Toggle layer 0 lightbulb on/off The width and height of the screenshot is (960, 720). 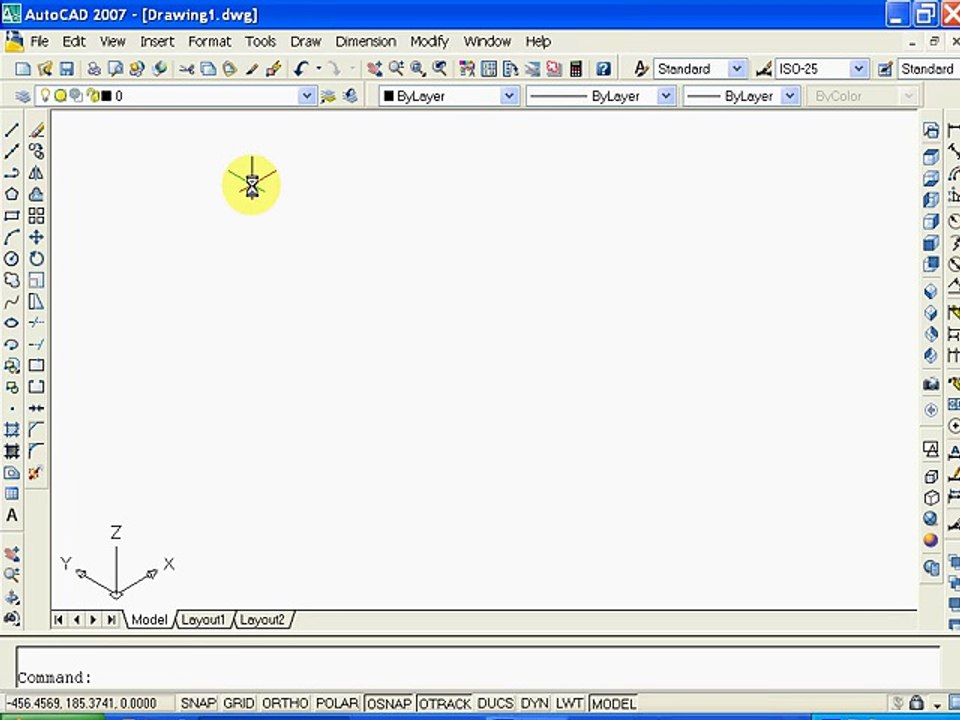tap(45, 95)
